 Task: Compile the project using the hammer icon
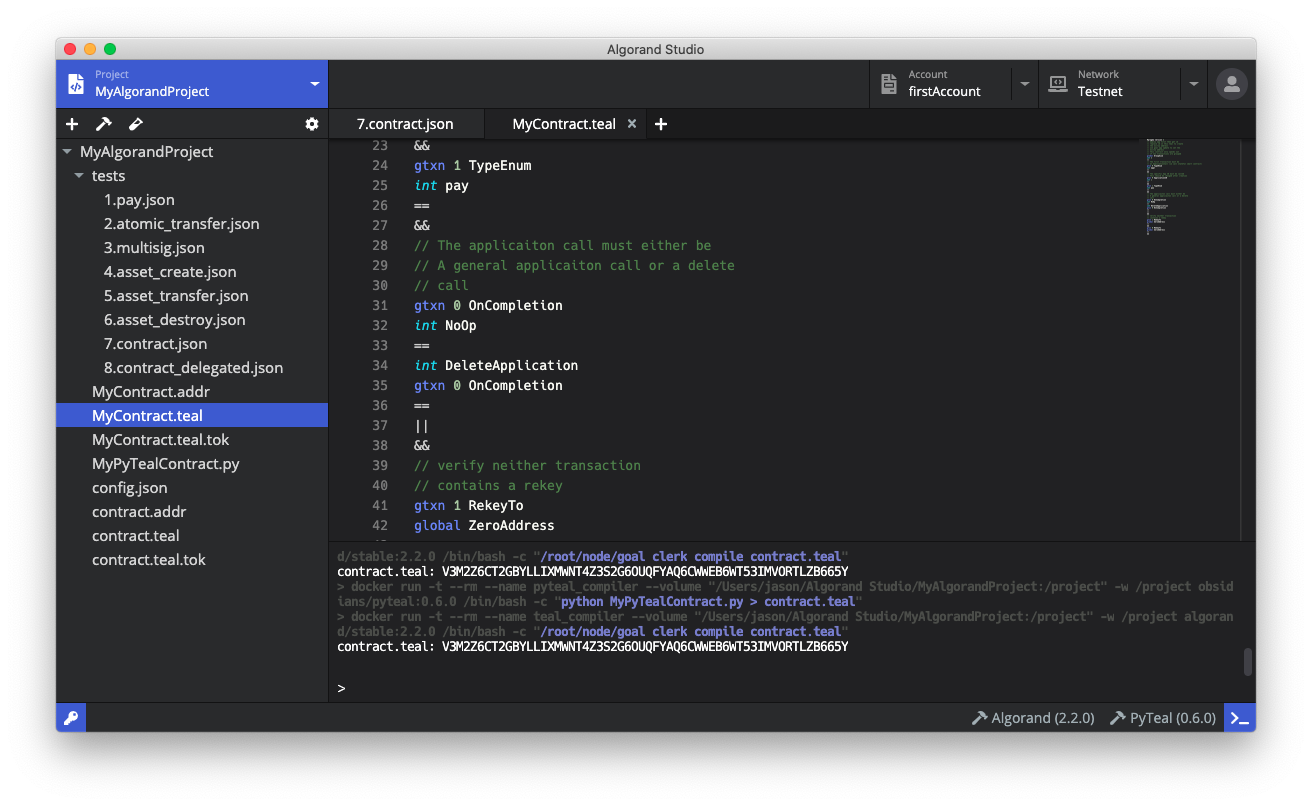(x=103, y=123)
